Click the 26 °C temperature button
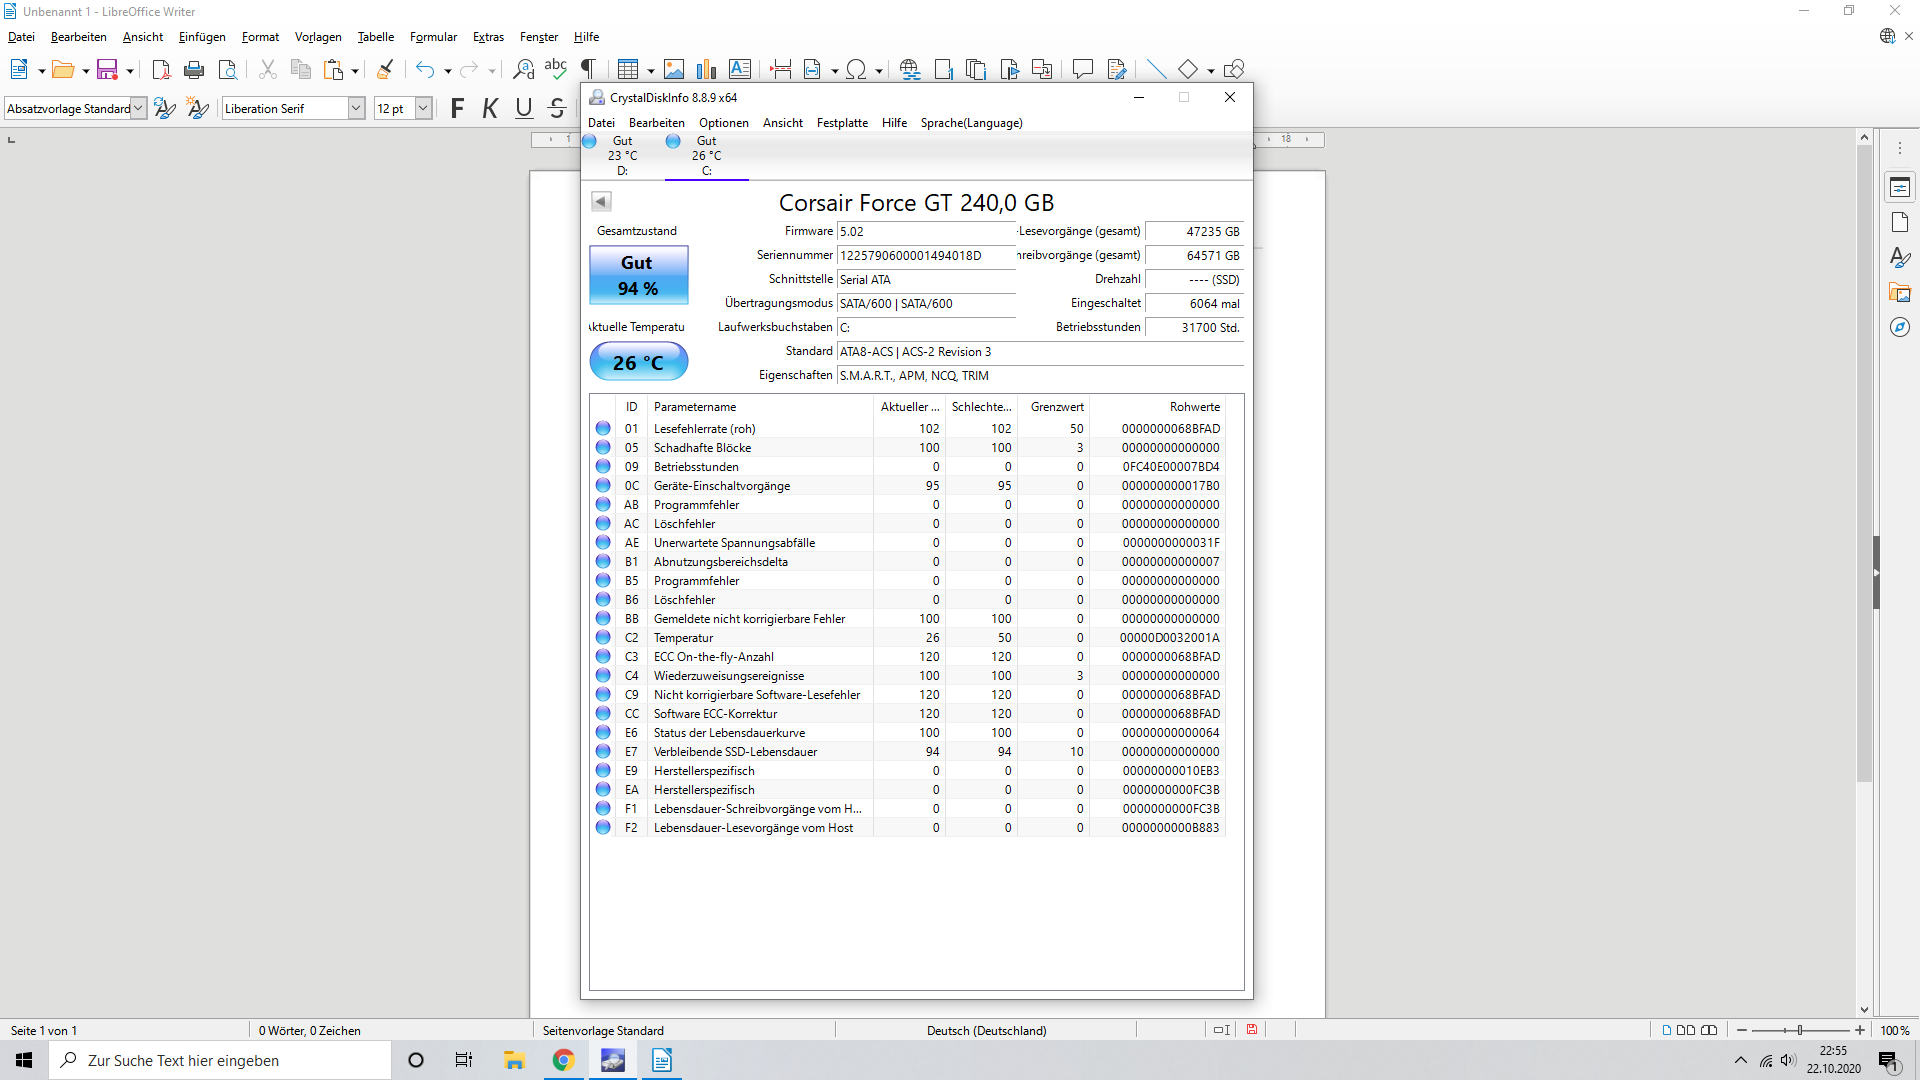Image resolution: width=1920 pixels, height=1080 pixels. coord(638,362)
